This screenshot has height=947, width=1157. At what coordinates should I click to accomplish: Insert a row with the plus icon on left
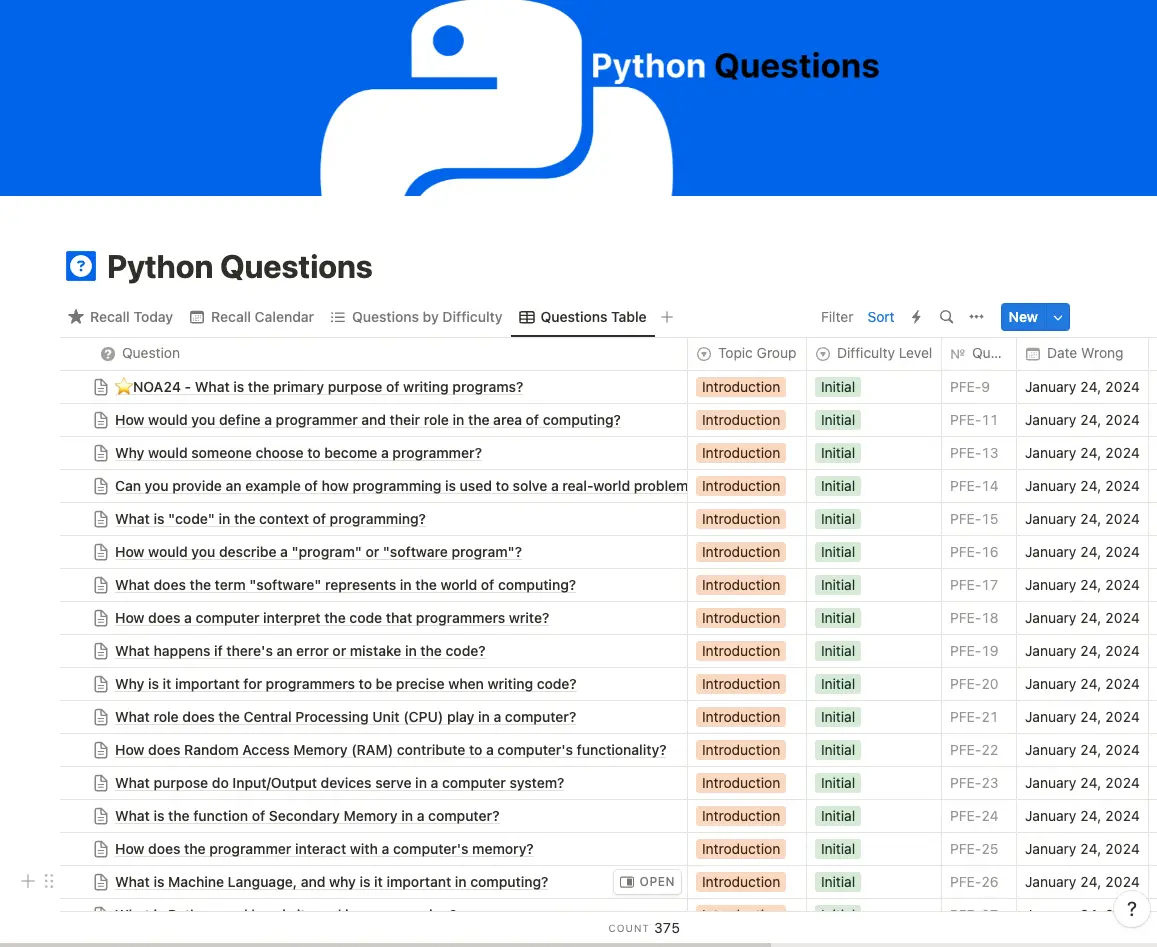coord(28,881)
